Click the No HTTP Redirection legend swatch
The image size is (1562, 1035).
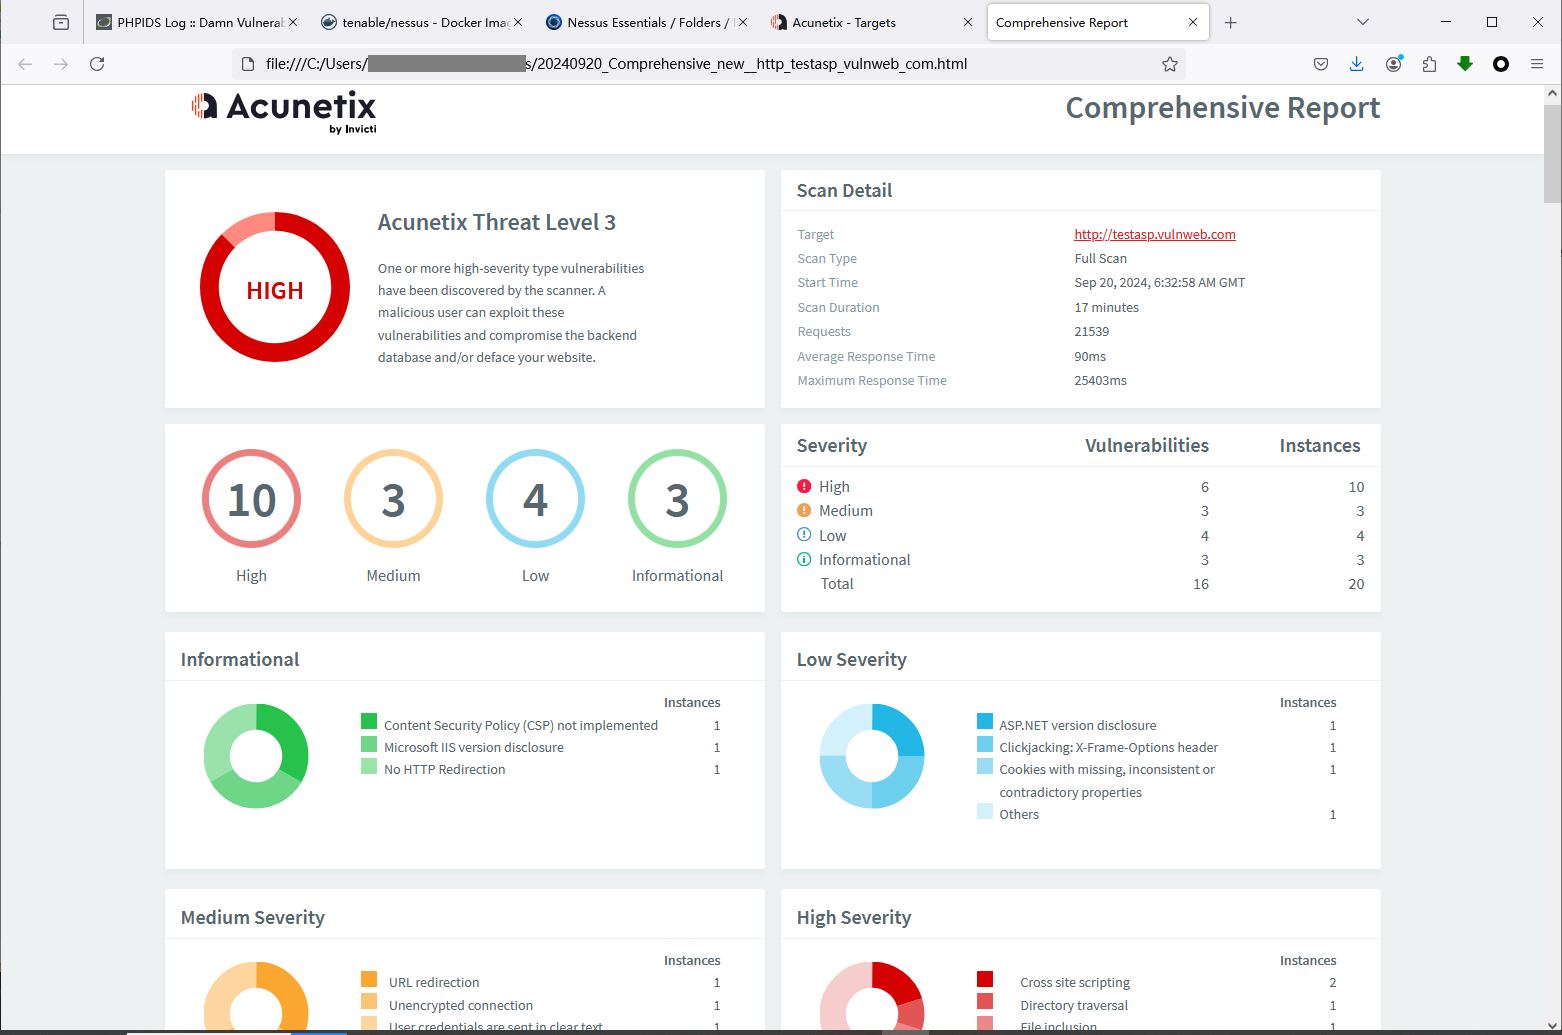pos(369,766)
